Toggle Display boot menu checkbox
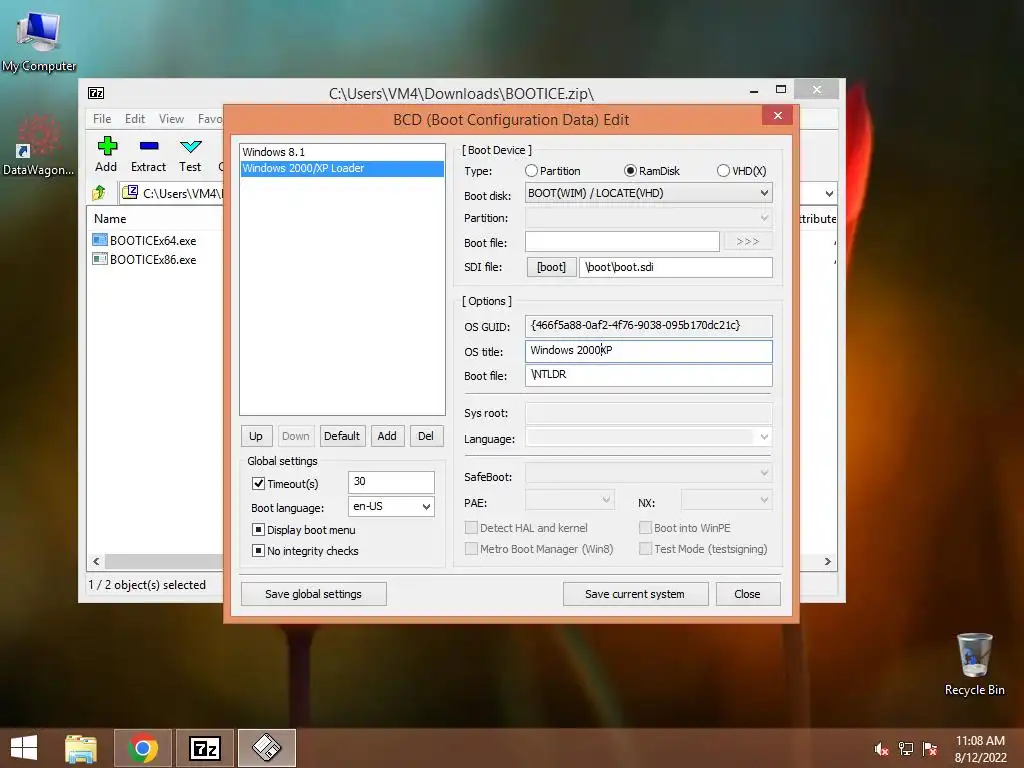This screenshot has height=768, width=1024. pos(259,530)
